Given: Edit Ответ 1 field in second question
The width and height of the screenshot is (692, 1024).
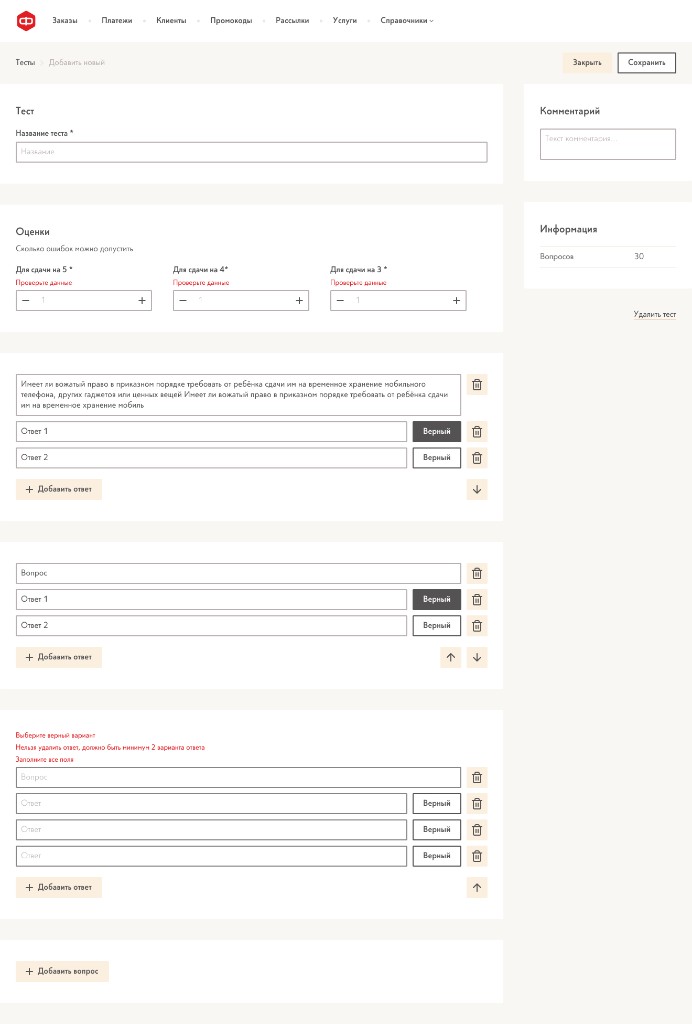Looking at the screenshot, I should point(211,600).
